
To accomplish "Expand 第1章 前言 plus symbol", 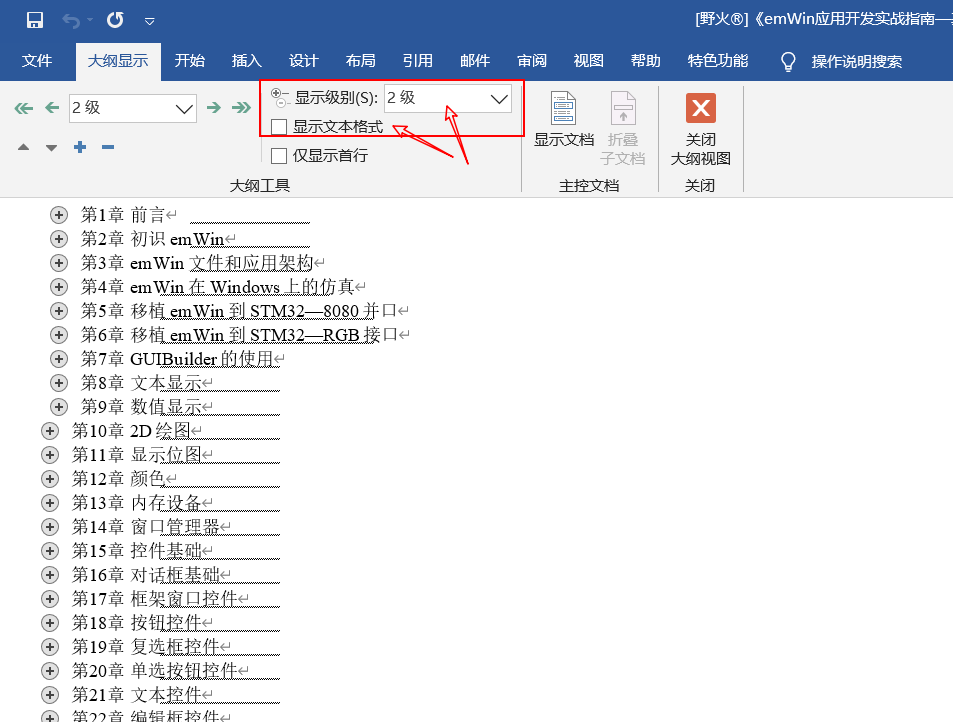I will (x=59, y=215).
